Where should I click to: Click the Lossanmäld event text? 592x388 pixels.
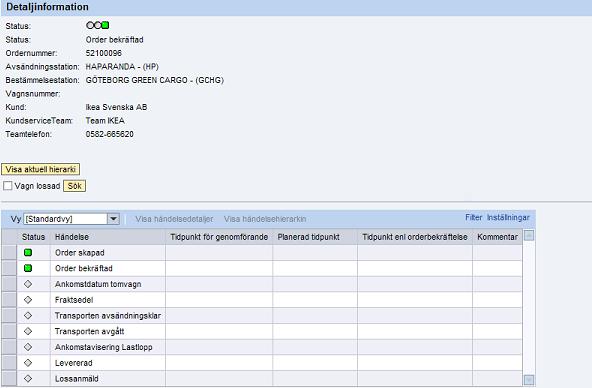(77, 379)
